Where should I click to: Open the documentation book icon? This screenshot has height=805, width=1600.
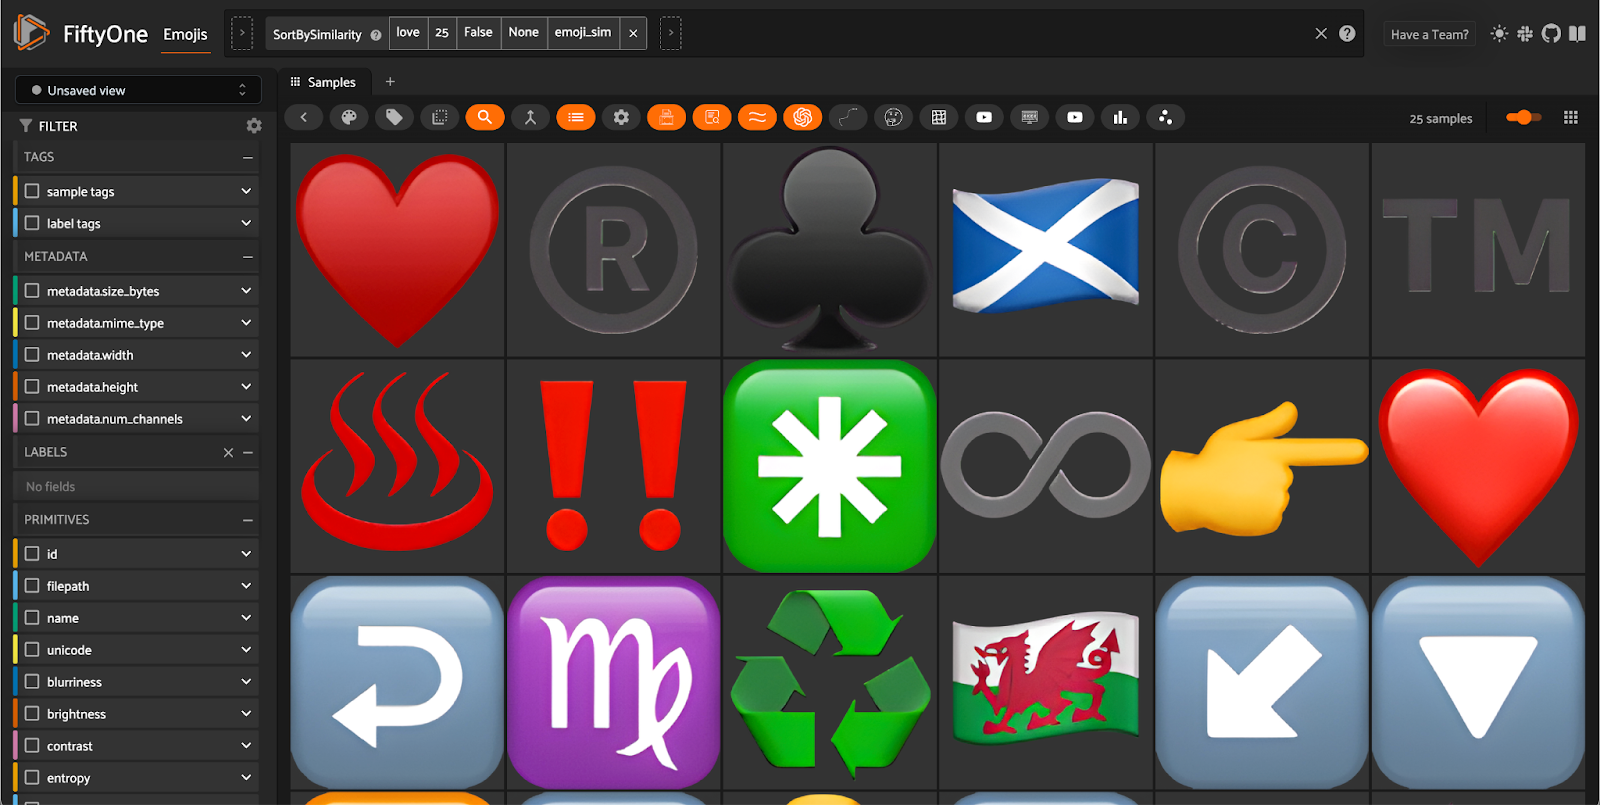pos(1577,33)
